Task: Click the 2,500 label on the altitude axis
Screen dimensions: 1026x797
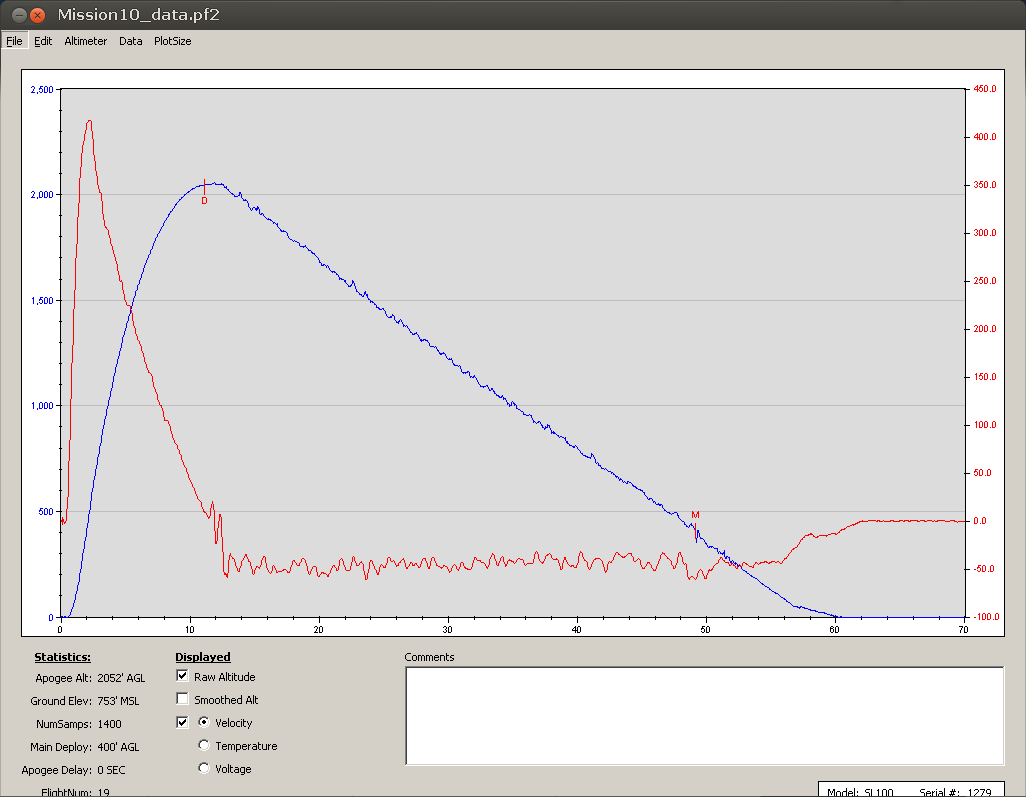Action: coord(42,90)
